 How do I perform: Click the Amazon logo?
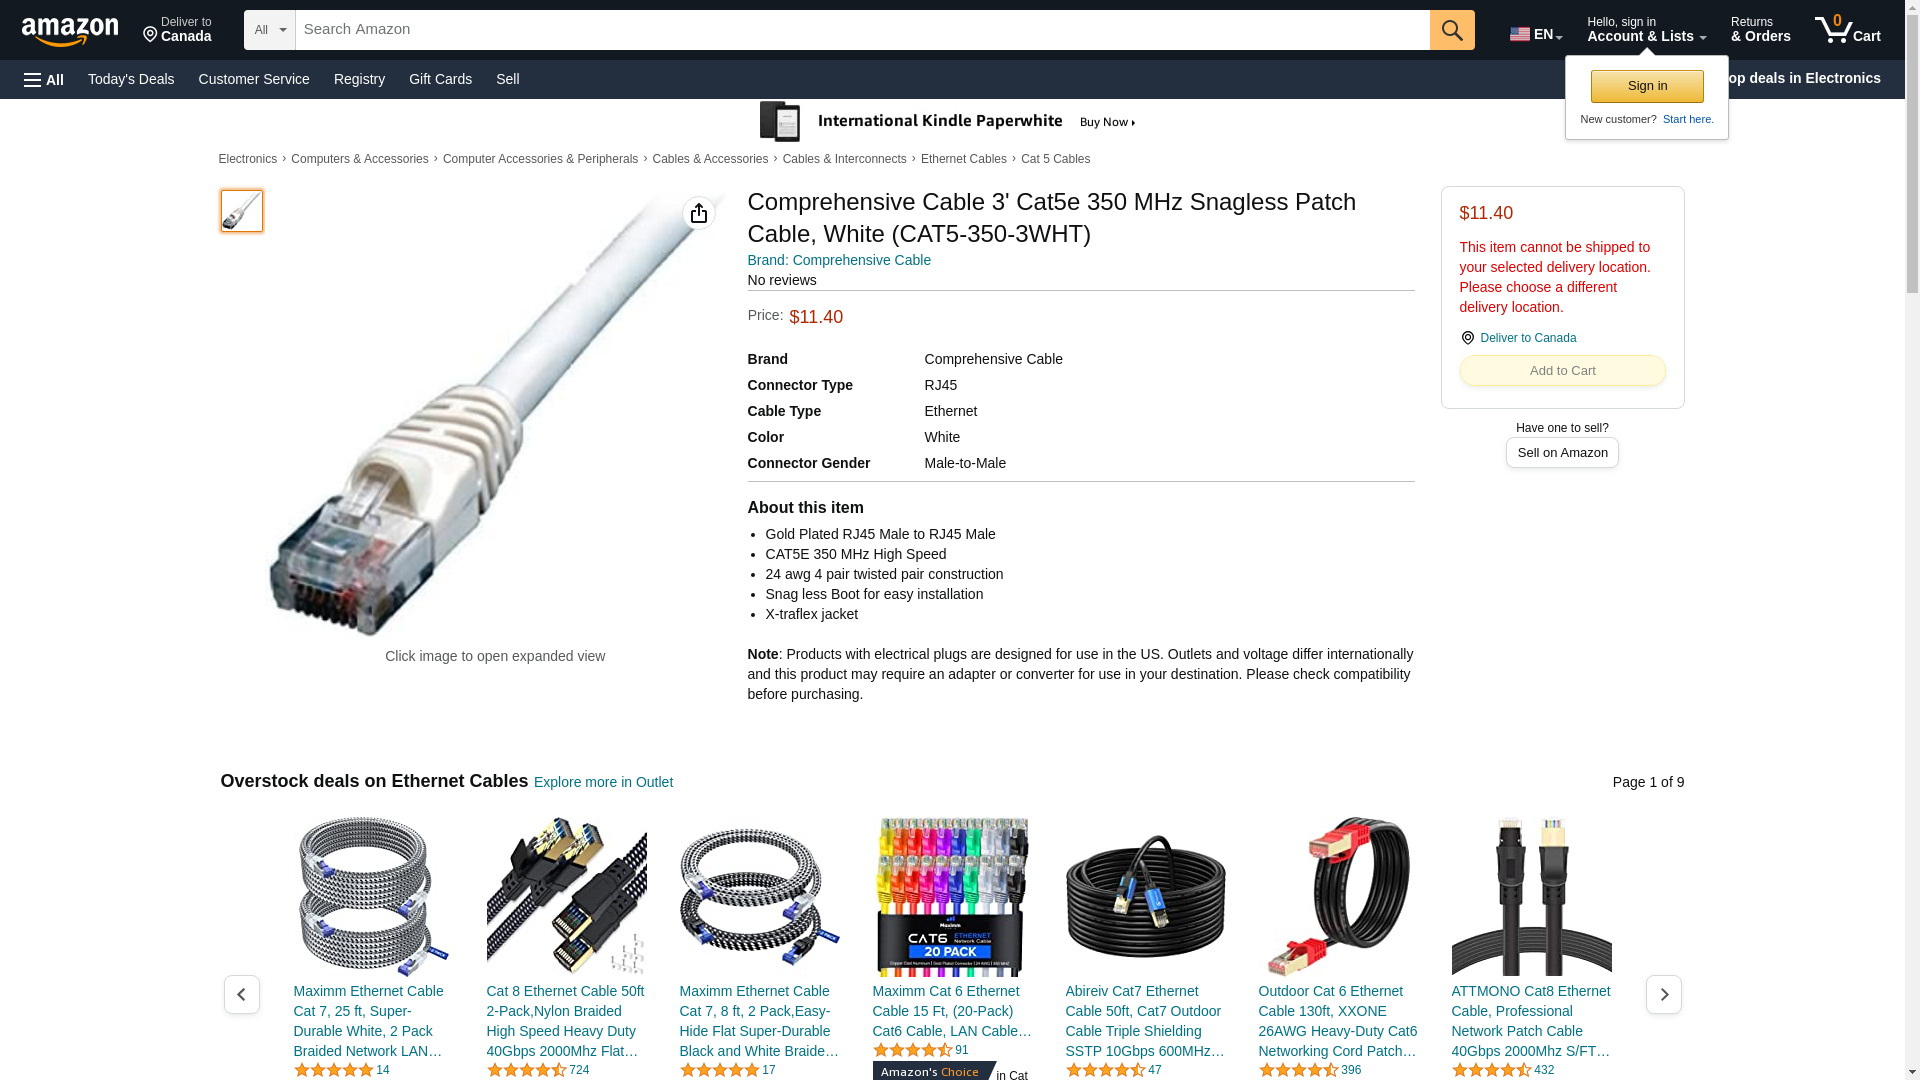70,31
